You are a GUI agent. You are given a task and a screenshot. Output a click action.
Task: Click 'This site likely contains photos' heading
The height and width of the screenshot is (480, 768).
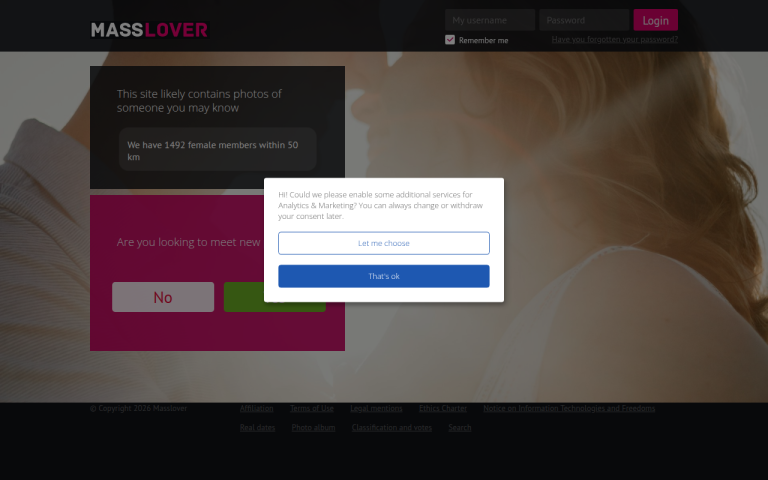coord(199,100)
